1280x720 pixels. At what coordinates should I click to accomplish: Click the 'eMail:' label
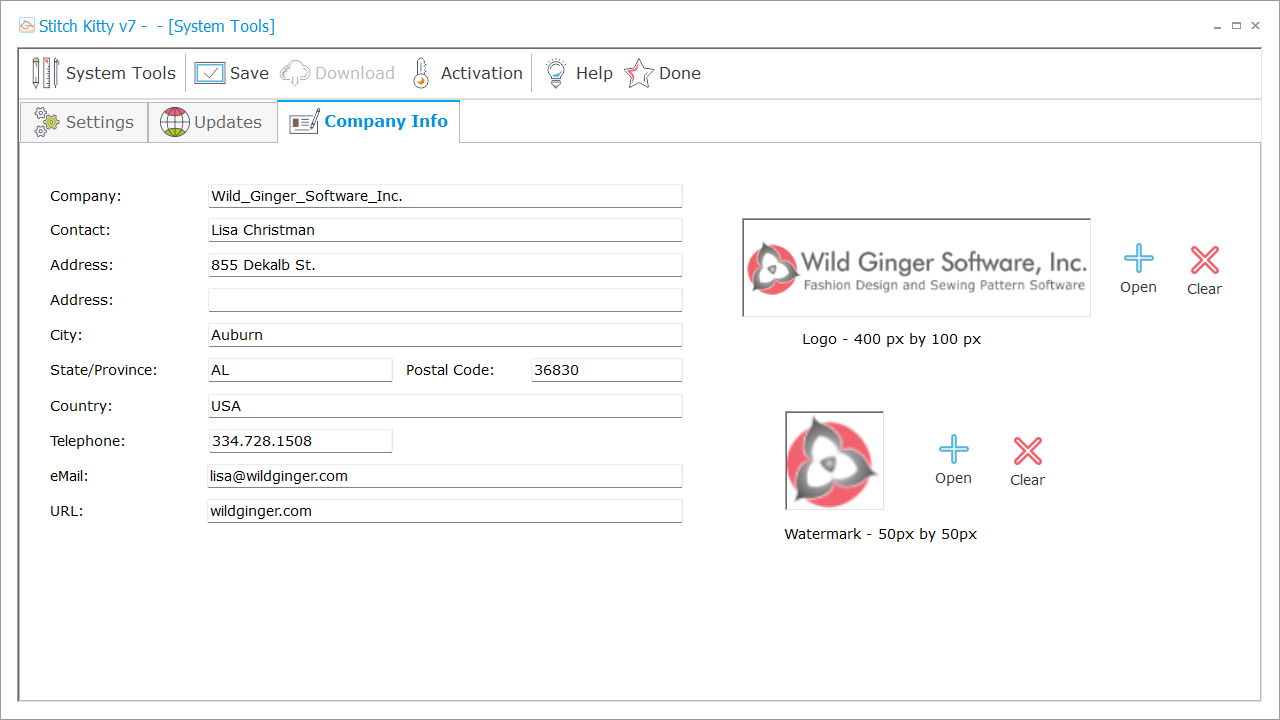pyautogui.click(x=70, y=476)
